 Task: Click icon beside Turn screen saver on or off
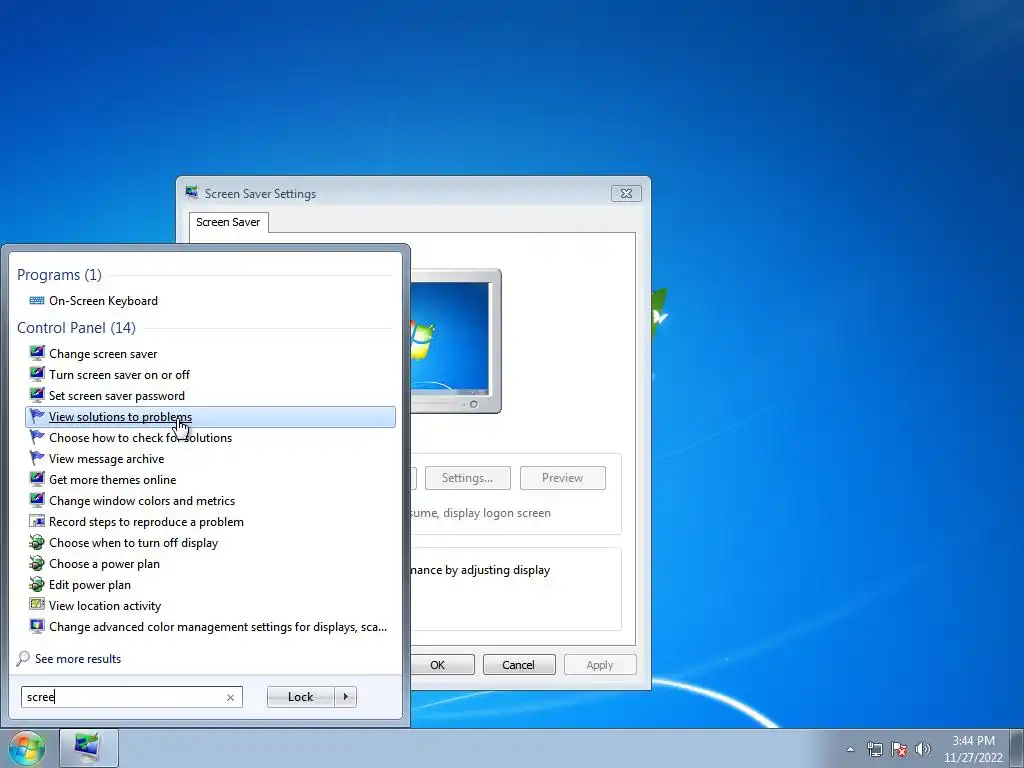tap(37, 374)
